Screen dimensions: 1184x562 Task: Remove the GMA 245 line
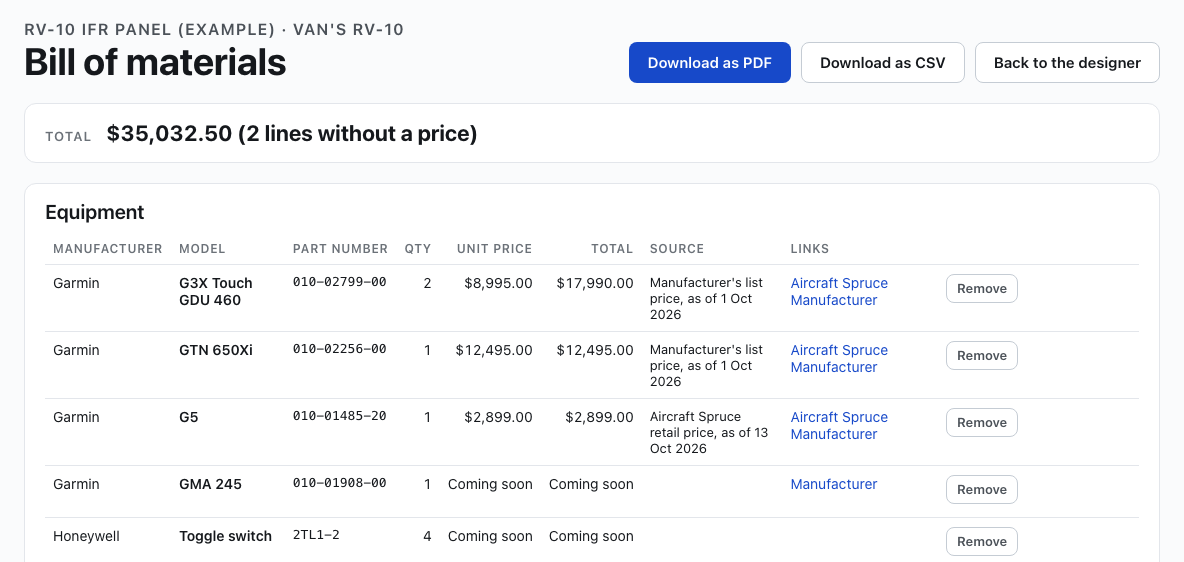tap(982, 489)
